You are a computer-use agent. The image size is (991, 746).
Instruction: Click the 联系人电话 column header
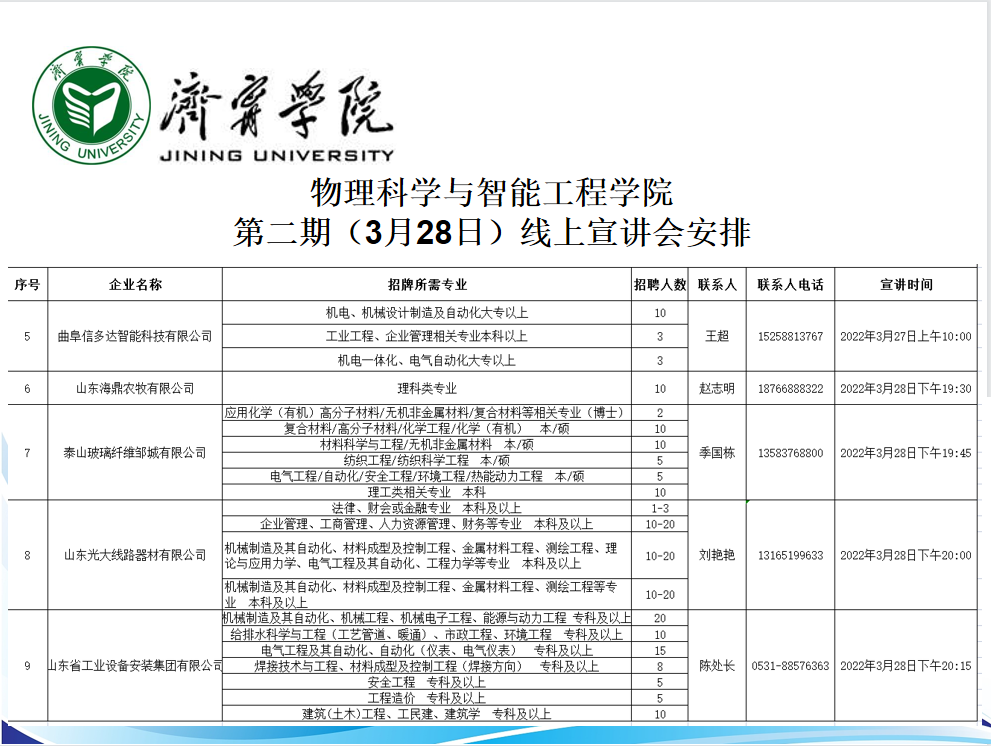(790, 284)
